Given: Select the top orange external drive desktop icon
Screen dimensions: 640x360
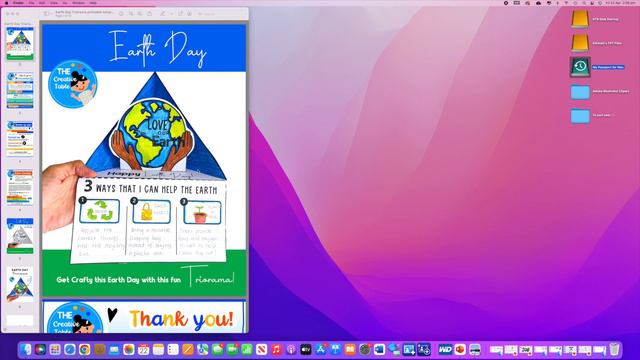Looking at the screenshot, I should [x=580, y=19].
